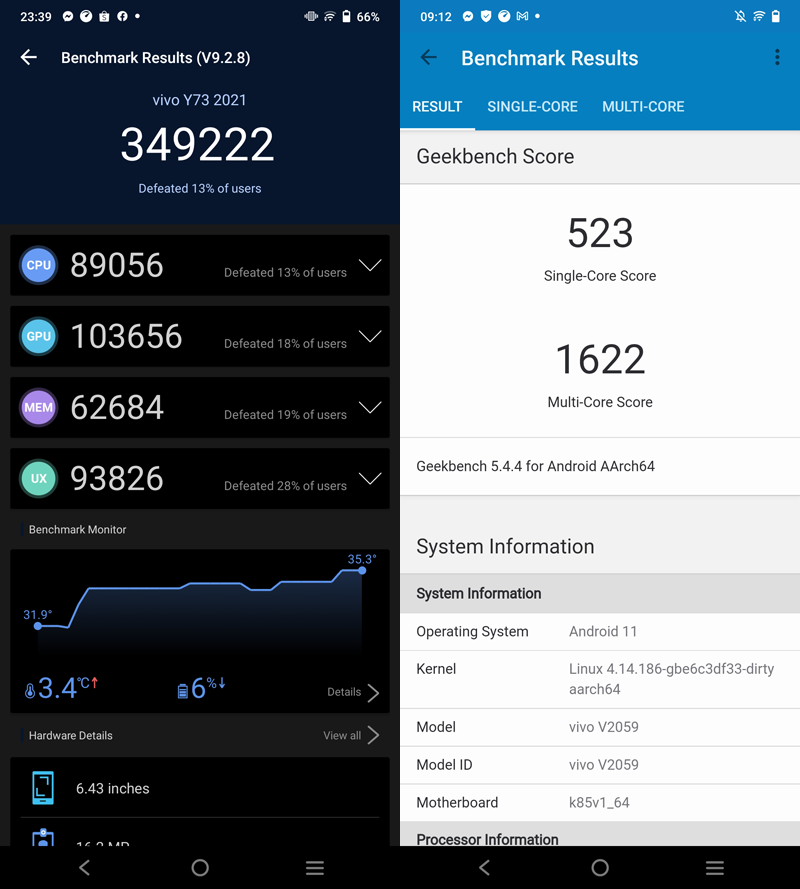Tap the GPU score badge icon
The height and width of the screenshot is (889, 800).
coord(39,336)
